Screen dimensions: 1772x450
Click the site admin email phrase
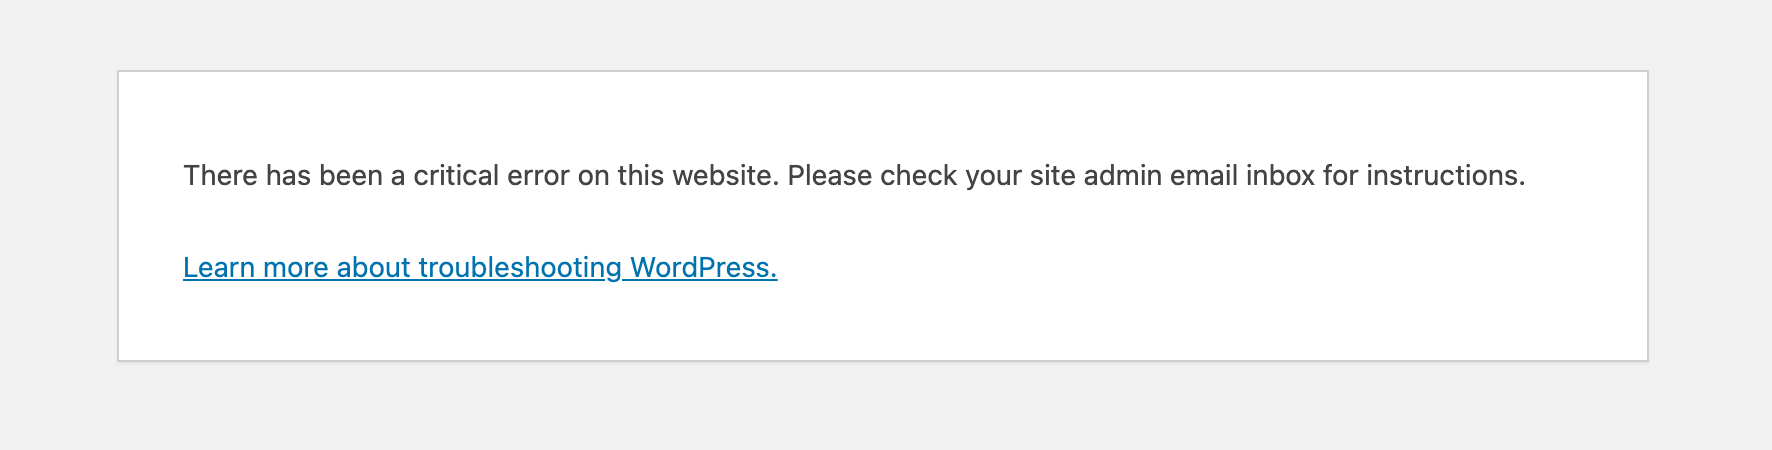tap(1134, 176)
